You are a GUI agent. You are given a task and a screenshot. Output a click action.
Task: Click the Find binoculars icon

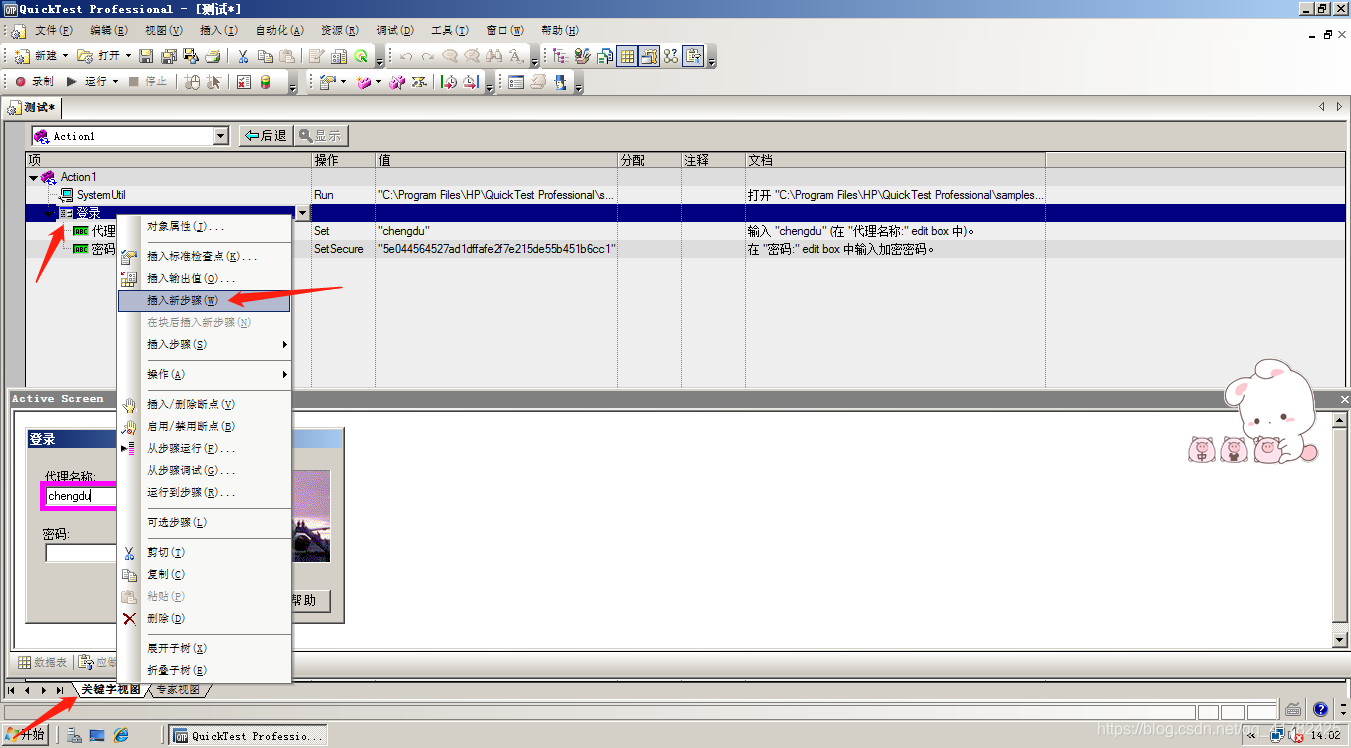(496, 56)
